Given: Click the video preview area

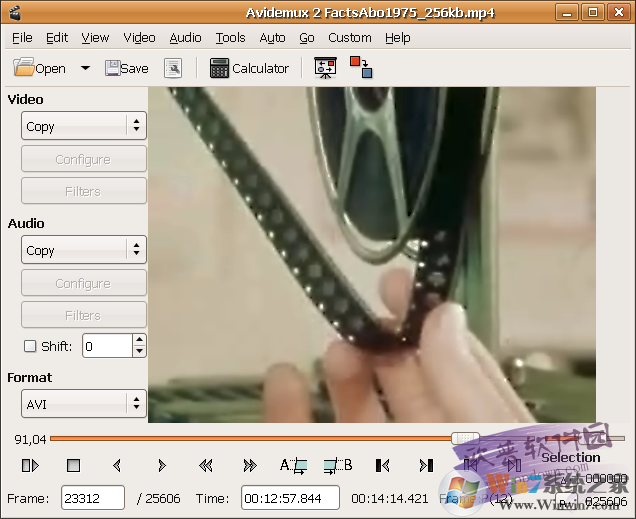Looking at the screenshot, I should pos(372,255).
